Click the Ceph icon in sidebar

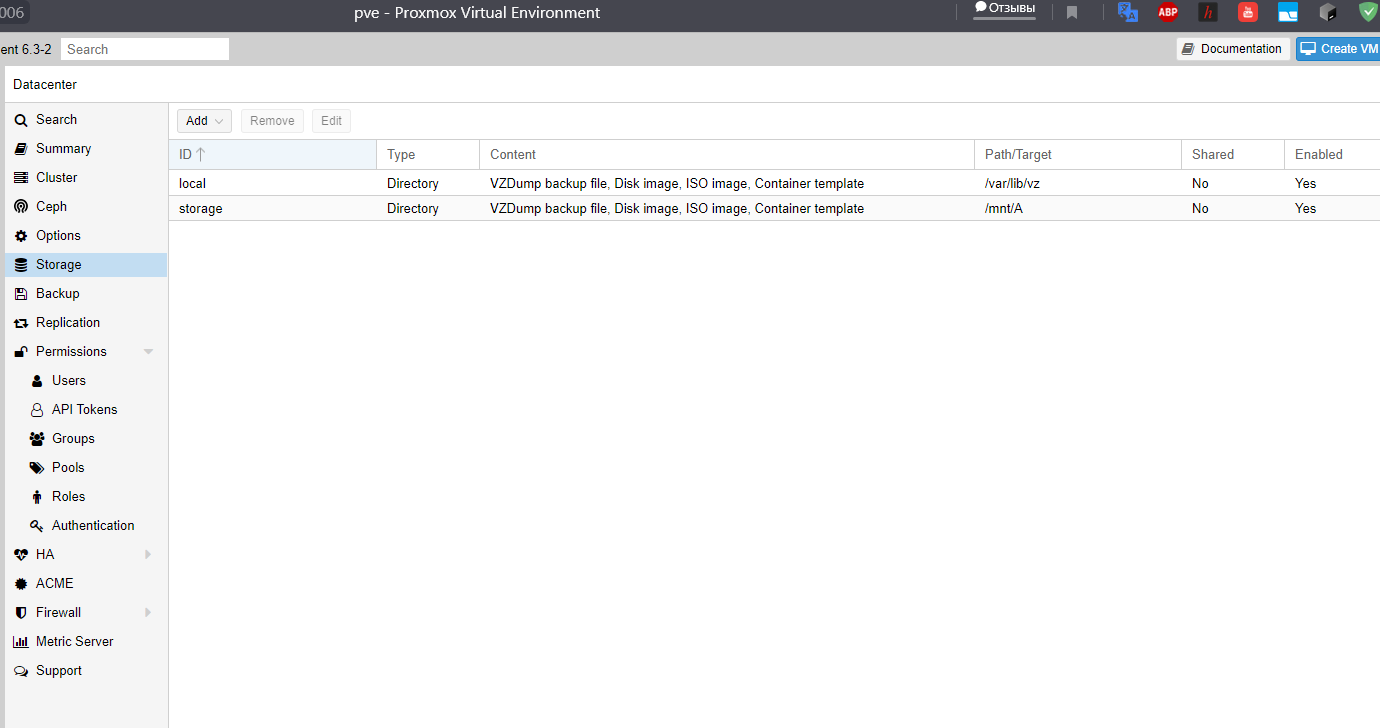21,207
